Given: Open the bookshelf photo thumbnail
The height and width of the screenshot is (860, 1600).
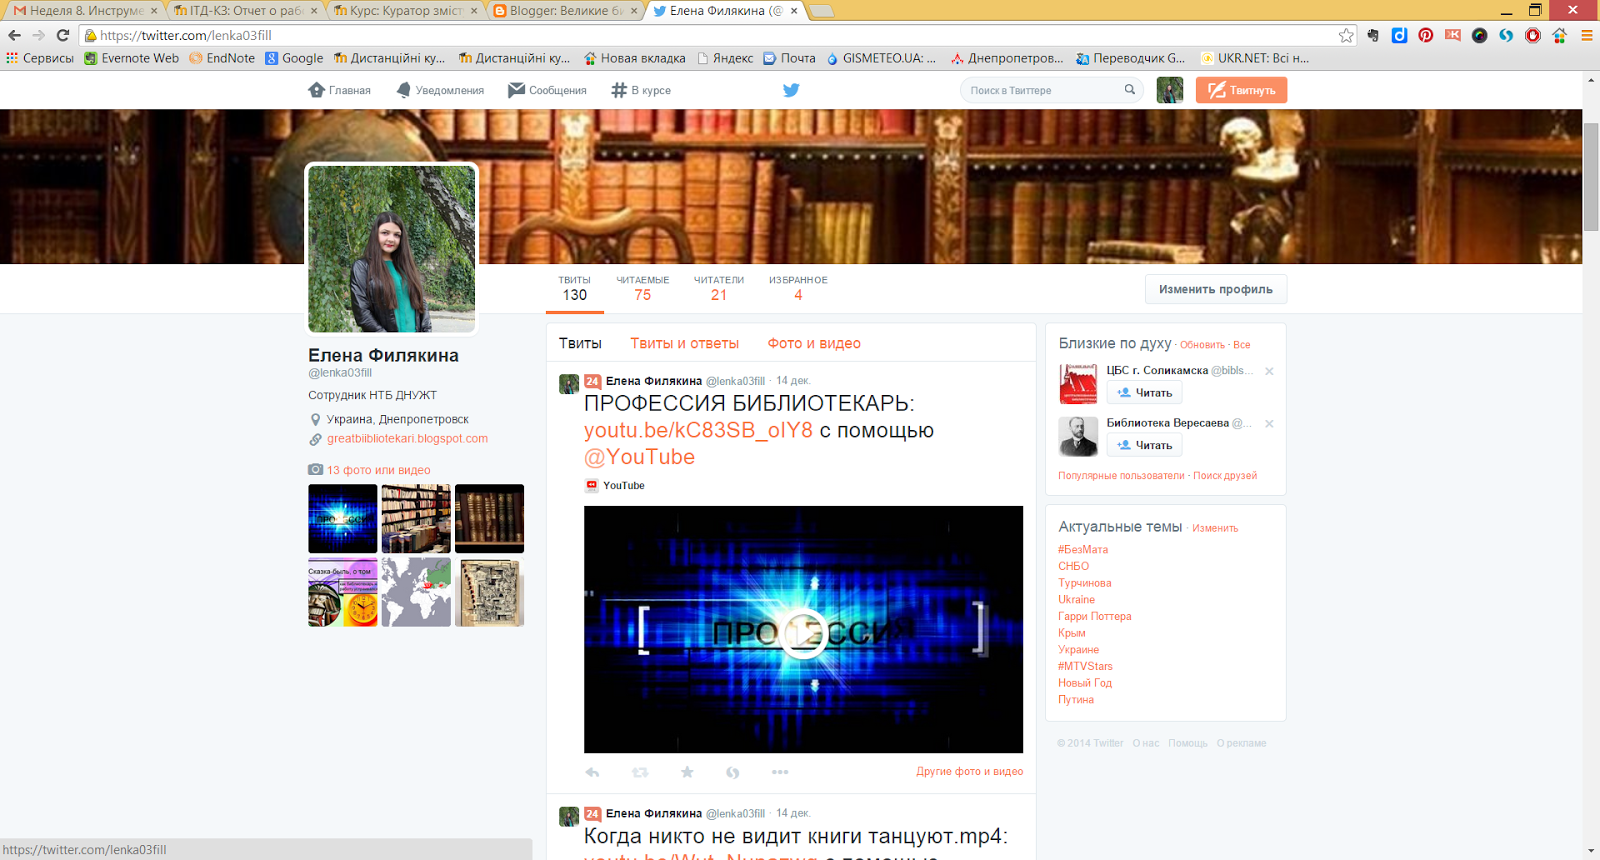Looking at the screenshot, I should pyautogui.click(x=416, y=519).
